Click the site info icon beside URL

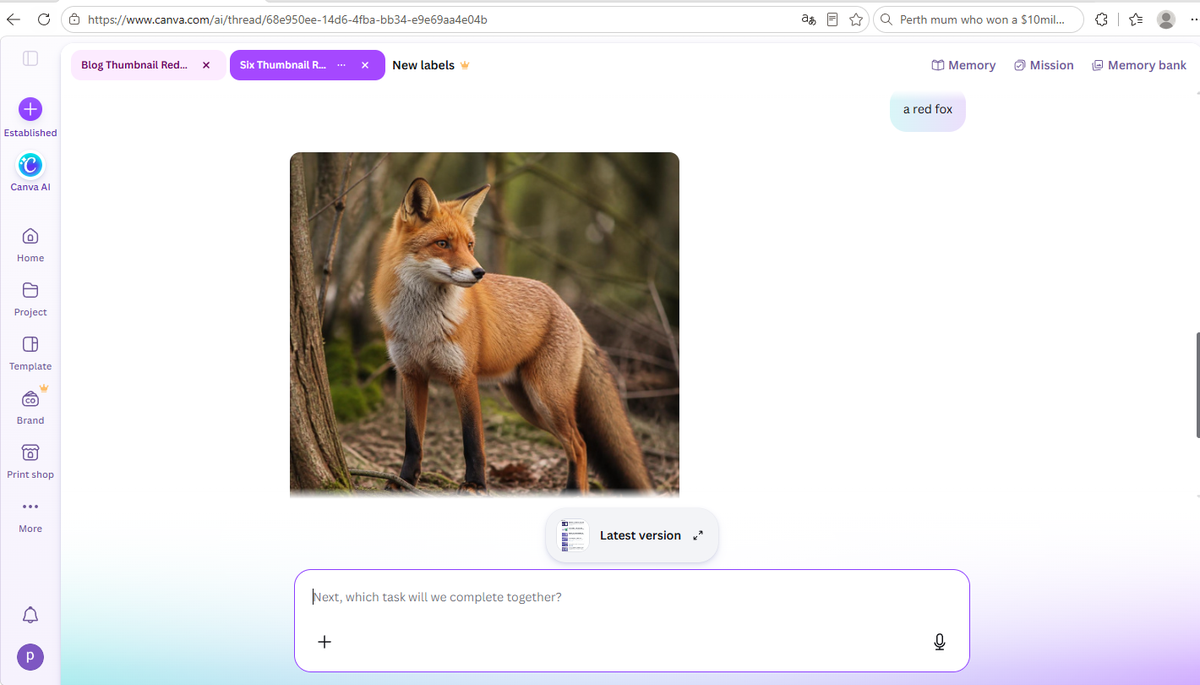click(74, 20)
